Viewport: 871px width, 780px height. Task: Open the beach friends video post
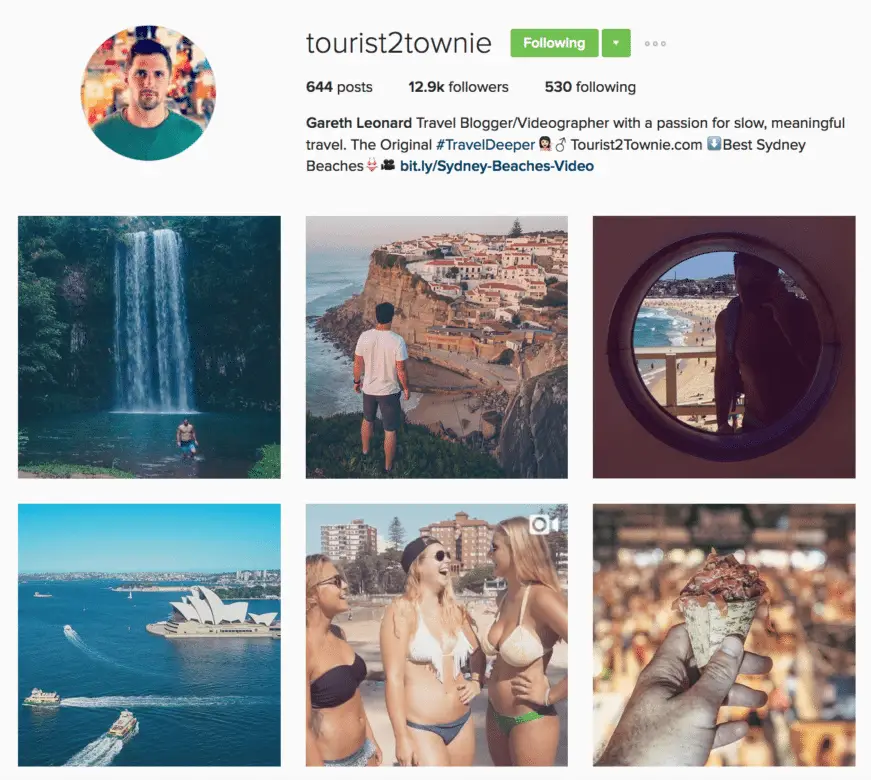tap(437, 635)
